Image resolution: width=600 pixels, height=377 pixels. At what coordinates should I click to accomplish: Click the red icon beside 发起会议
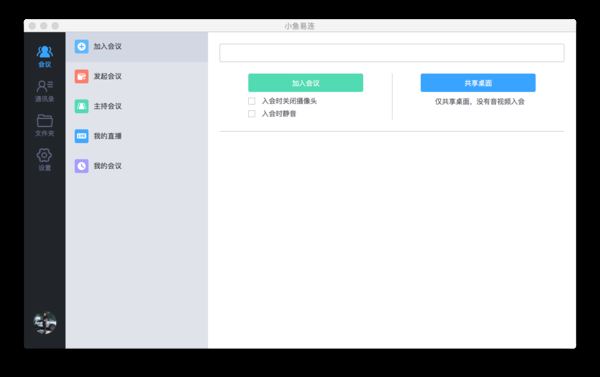point(82,77)
